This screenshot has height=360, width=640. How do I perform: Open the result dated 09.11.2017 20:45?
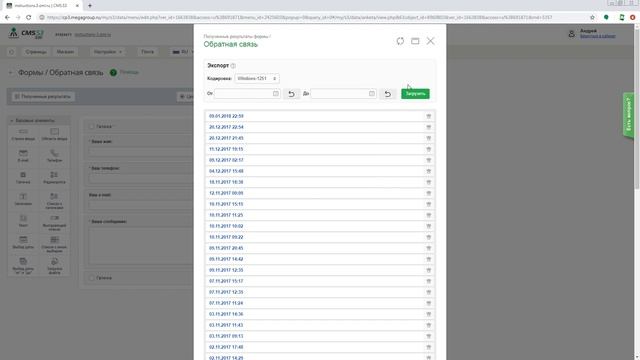[x=226, y=248]
